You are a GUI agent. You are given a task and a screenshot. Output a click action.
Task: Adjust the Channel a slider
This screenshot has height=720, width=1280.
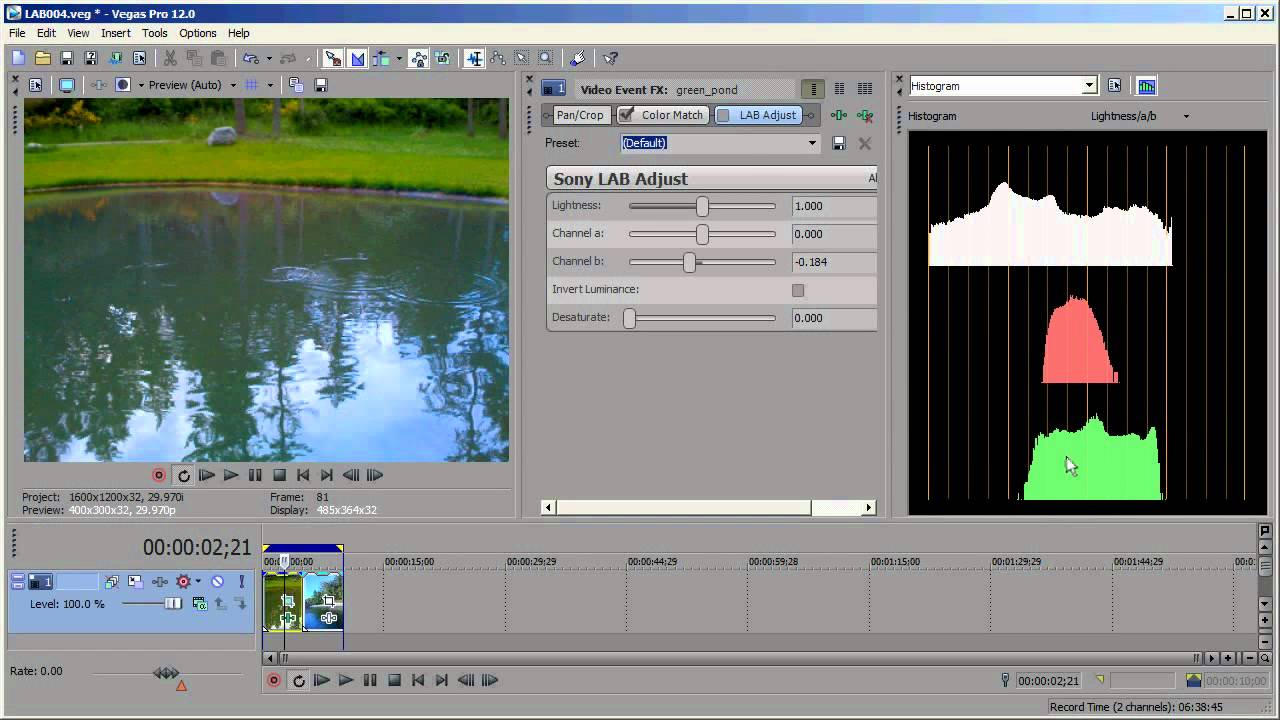tap(702, 234)
